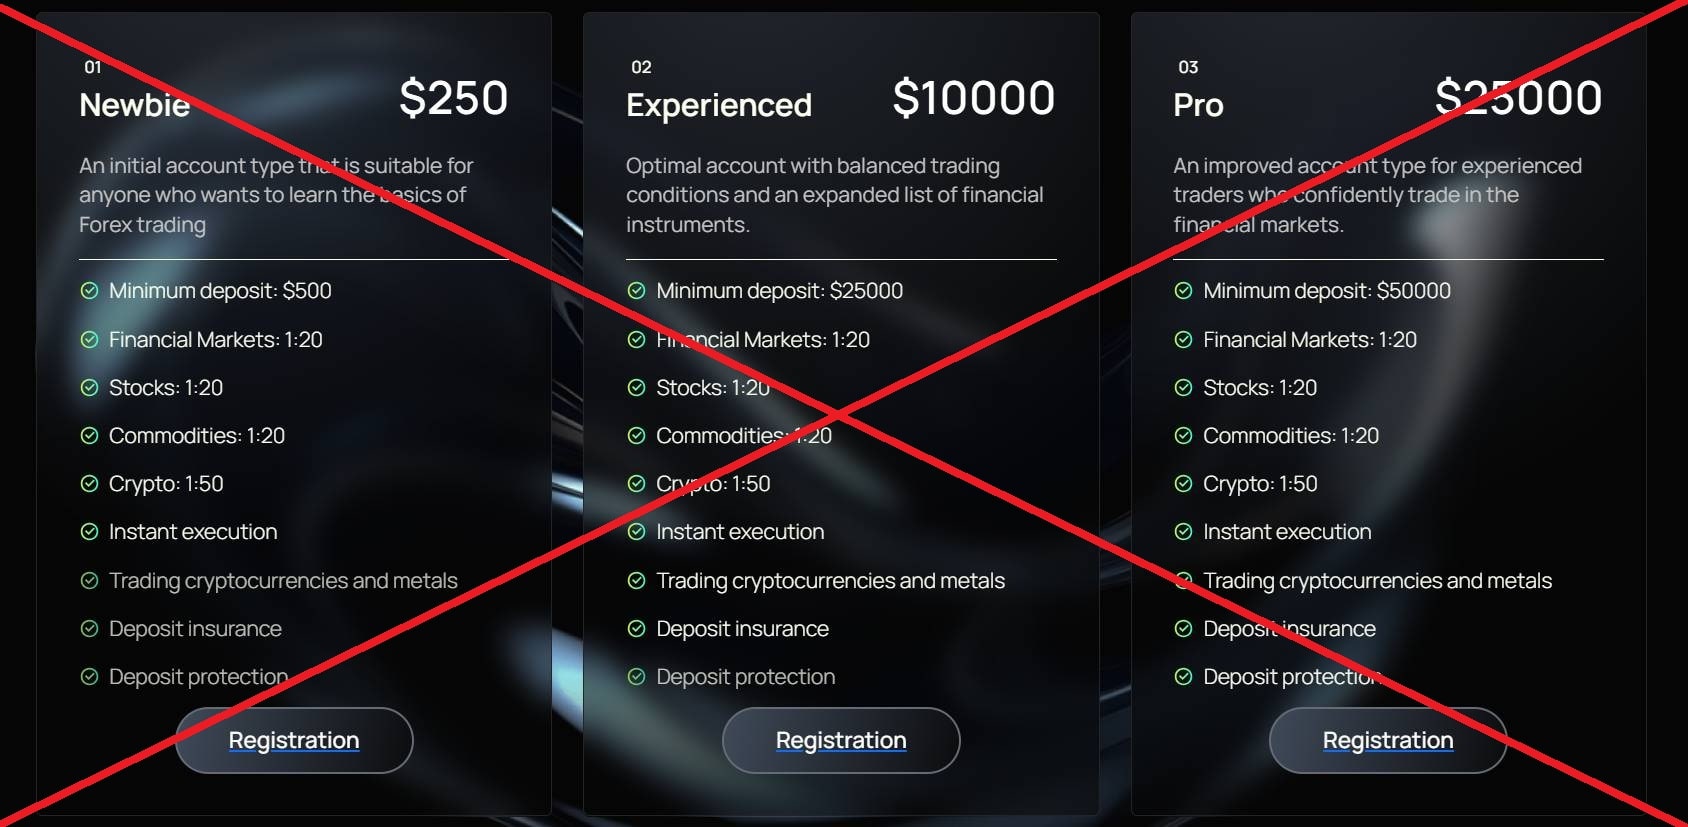Click the checkmark icon beside Newbie's Minimum deposit
Viewport: 1688px width, 827px height.
tap(88, 291)
